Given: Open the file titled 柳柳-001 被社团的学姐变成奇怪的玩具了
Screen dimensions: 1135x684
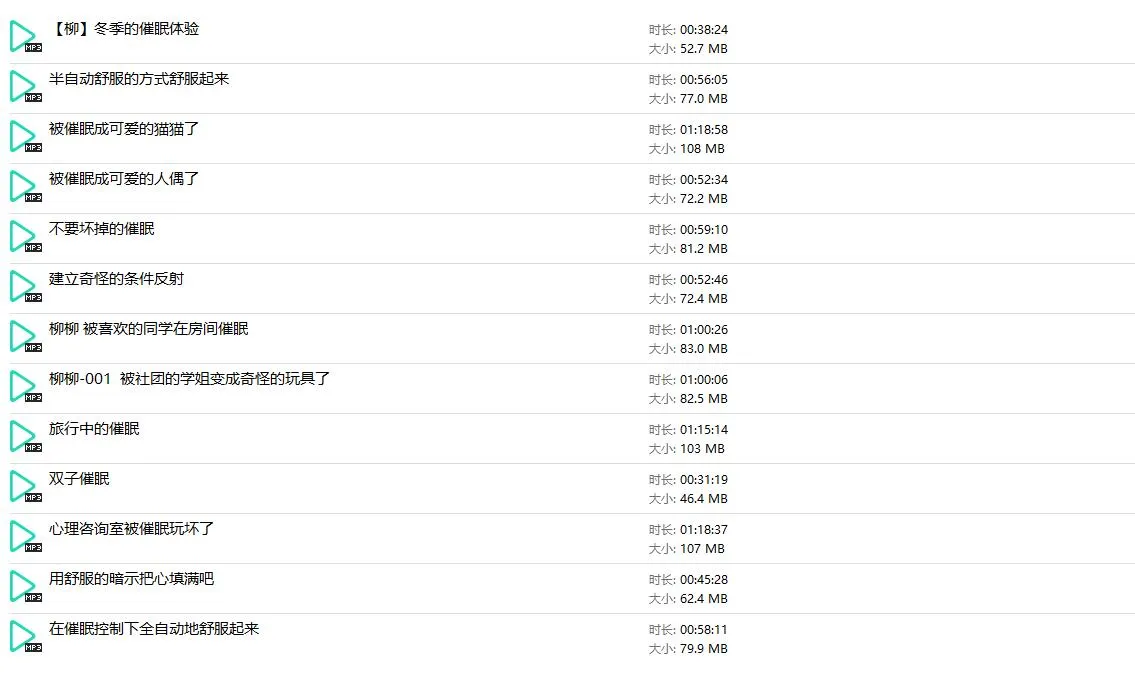Looking at the screenshot, I should 189,379.
